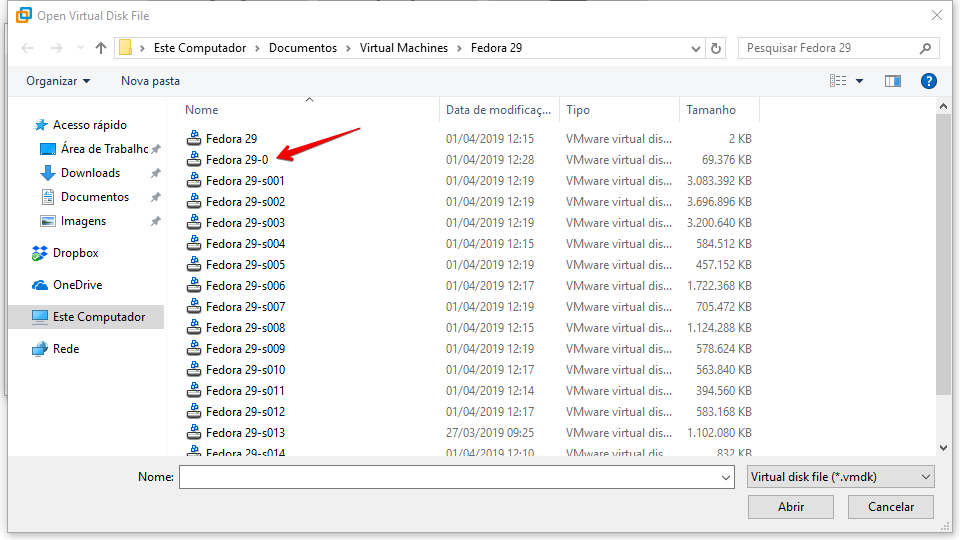This screenshot has width=960, height=540.
Task: Open the address bar history dropdown
Action: 697,48
